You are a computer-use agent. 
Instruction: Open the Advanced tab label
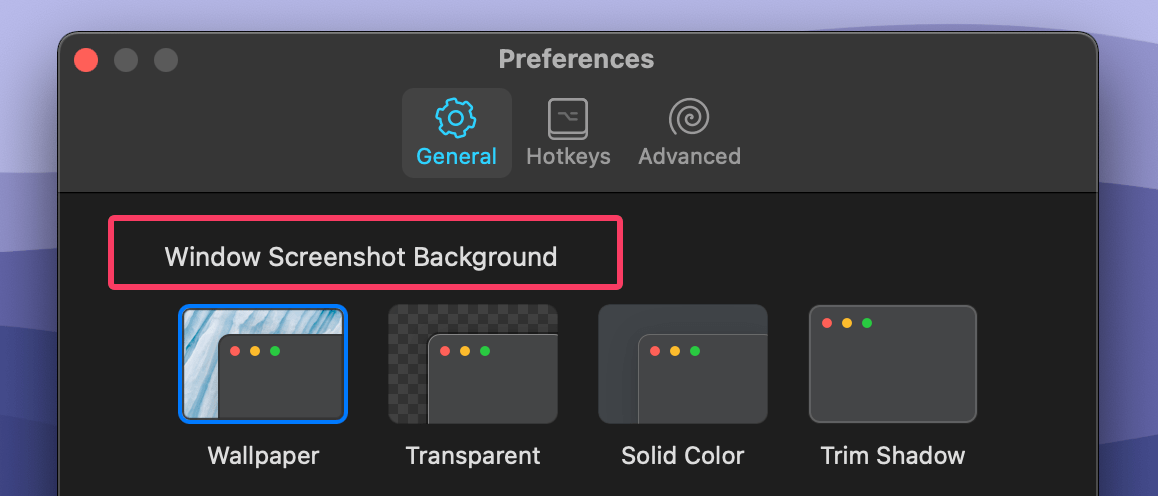click(689, 156)
